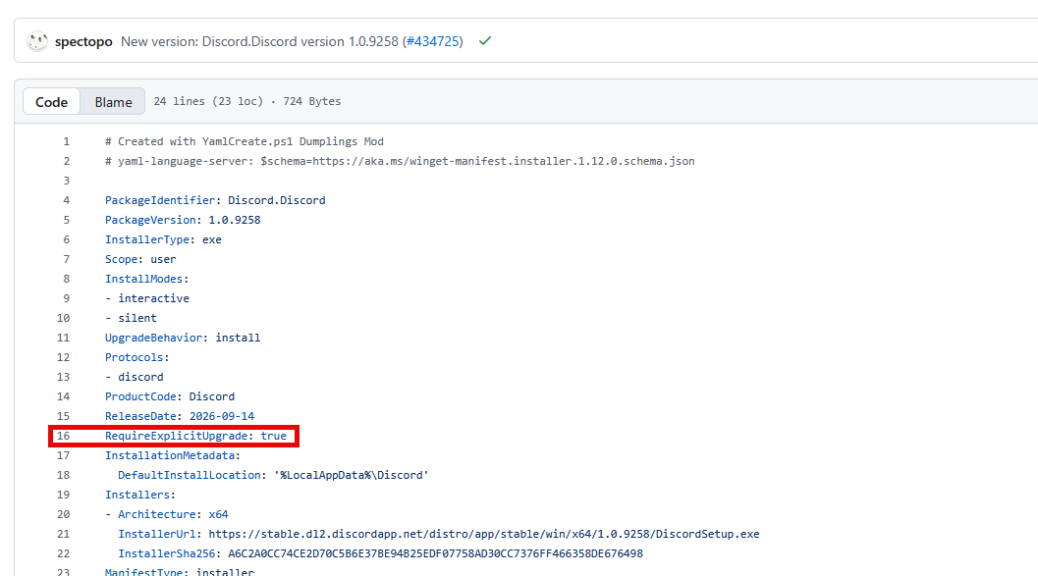Open pull request #434725 link
Viewport: 1038px width, 576px height.
coord(433,41)
